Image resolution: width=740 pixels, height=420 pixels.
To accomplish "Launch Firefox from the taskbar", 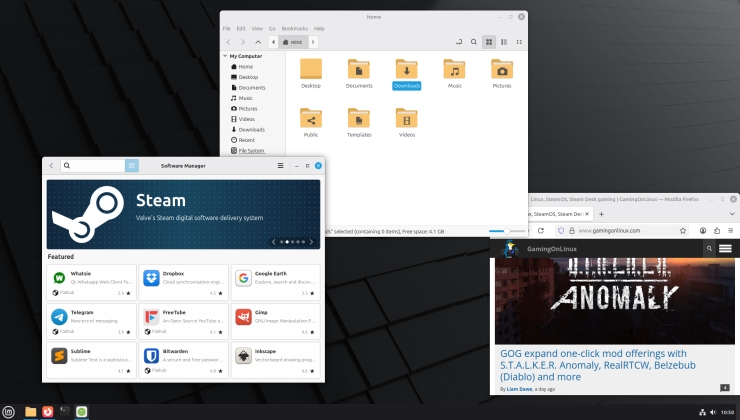I will coord(47,411).
